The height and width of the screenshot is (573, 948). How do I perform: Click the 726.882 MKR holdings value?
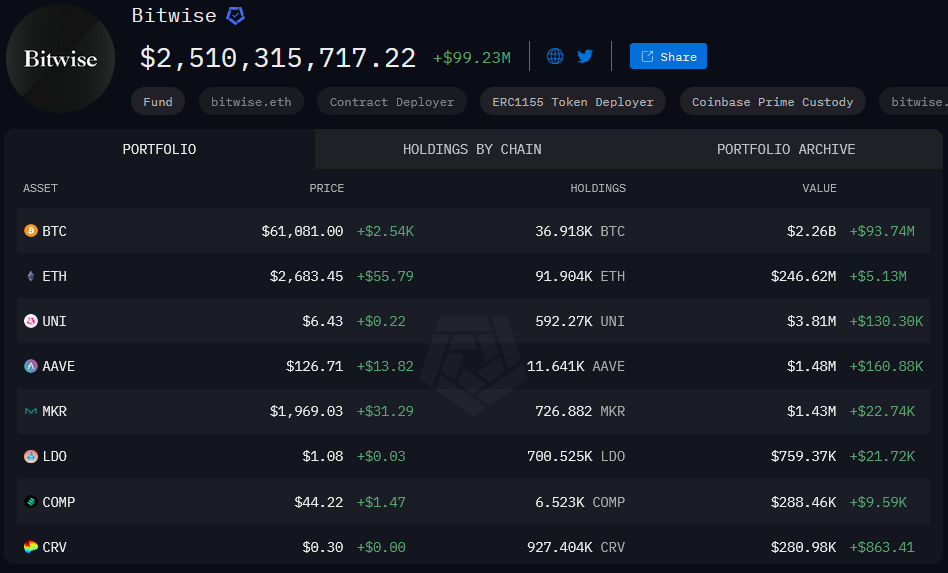tap(580, 411)
